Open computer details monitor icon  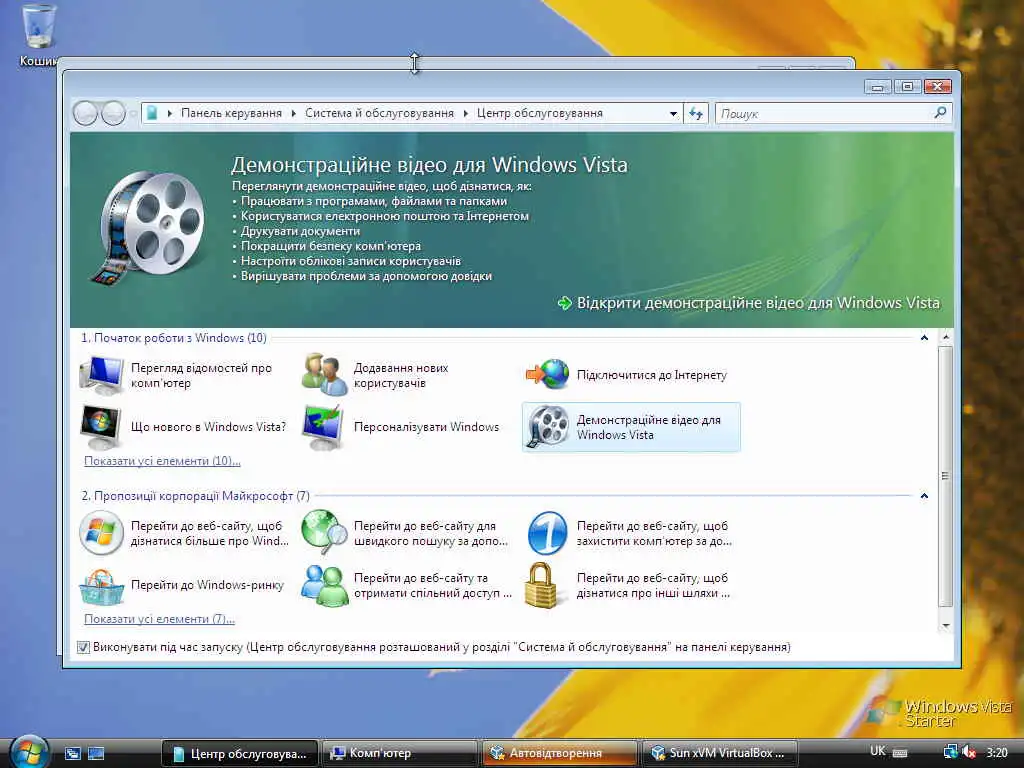101,375
